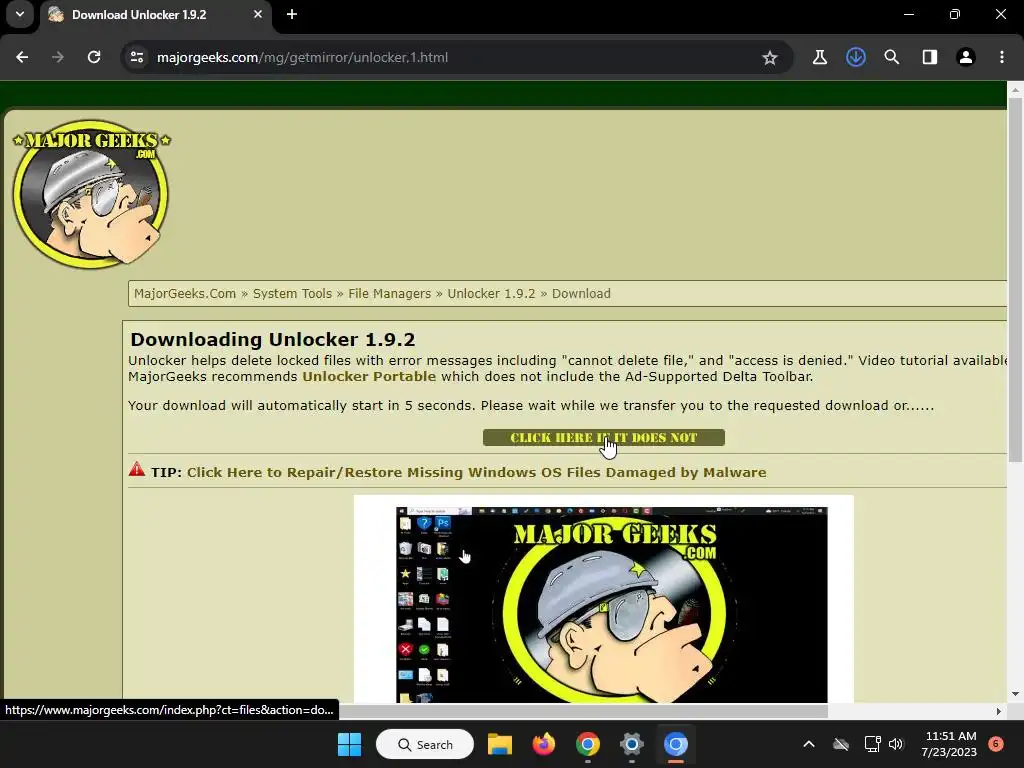1024x768 pixels.
Task: Open Google Chrome from the taskbar
Action: coord(588,744)
